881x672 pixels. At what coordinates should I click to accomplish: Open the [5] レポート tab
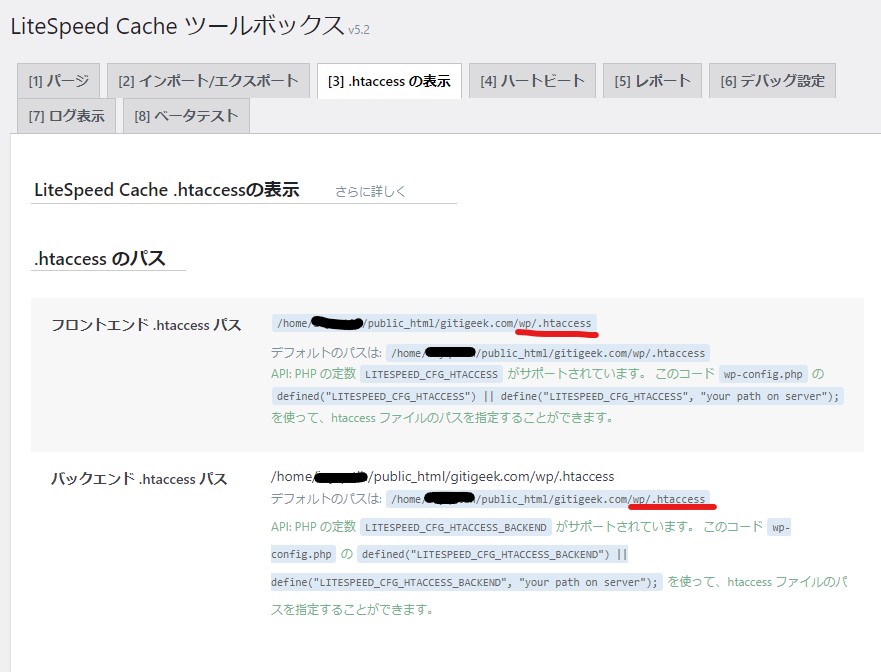[x=652, y=81]
